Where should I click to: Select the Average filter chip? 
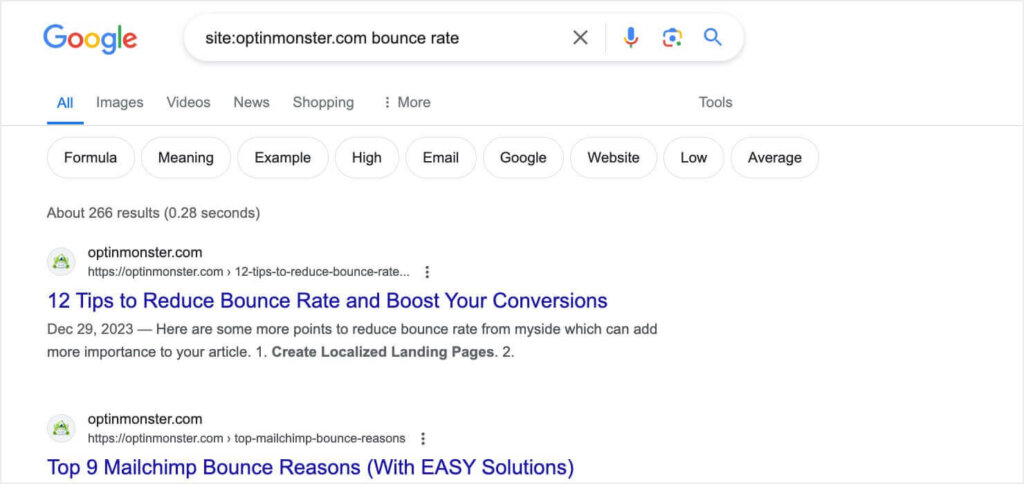(774, 158)
